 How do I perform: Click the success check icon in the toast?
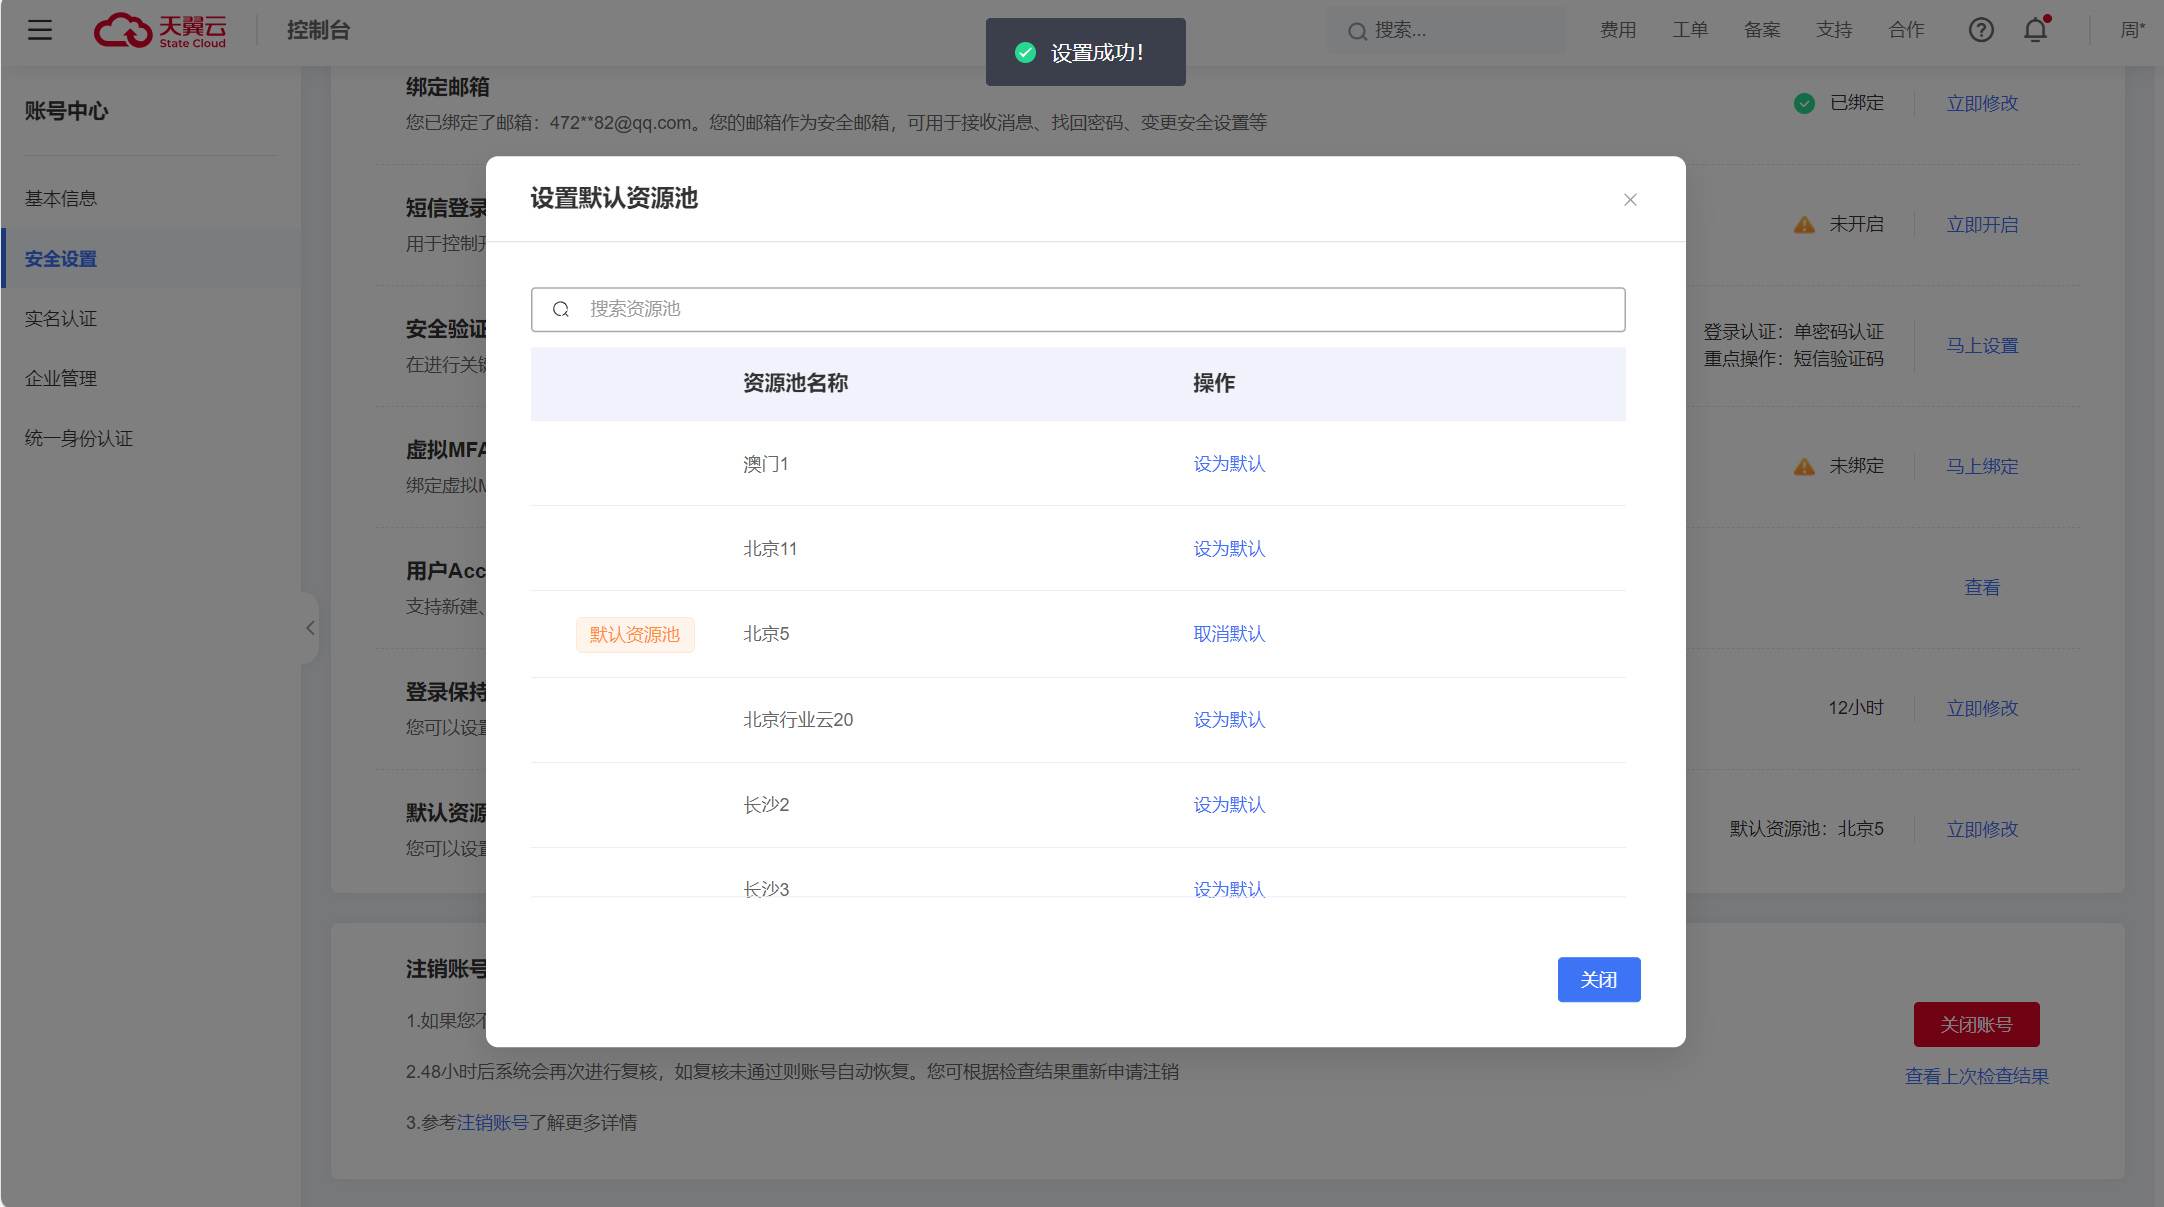click(1025, 52)
